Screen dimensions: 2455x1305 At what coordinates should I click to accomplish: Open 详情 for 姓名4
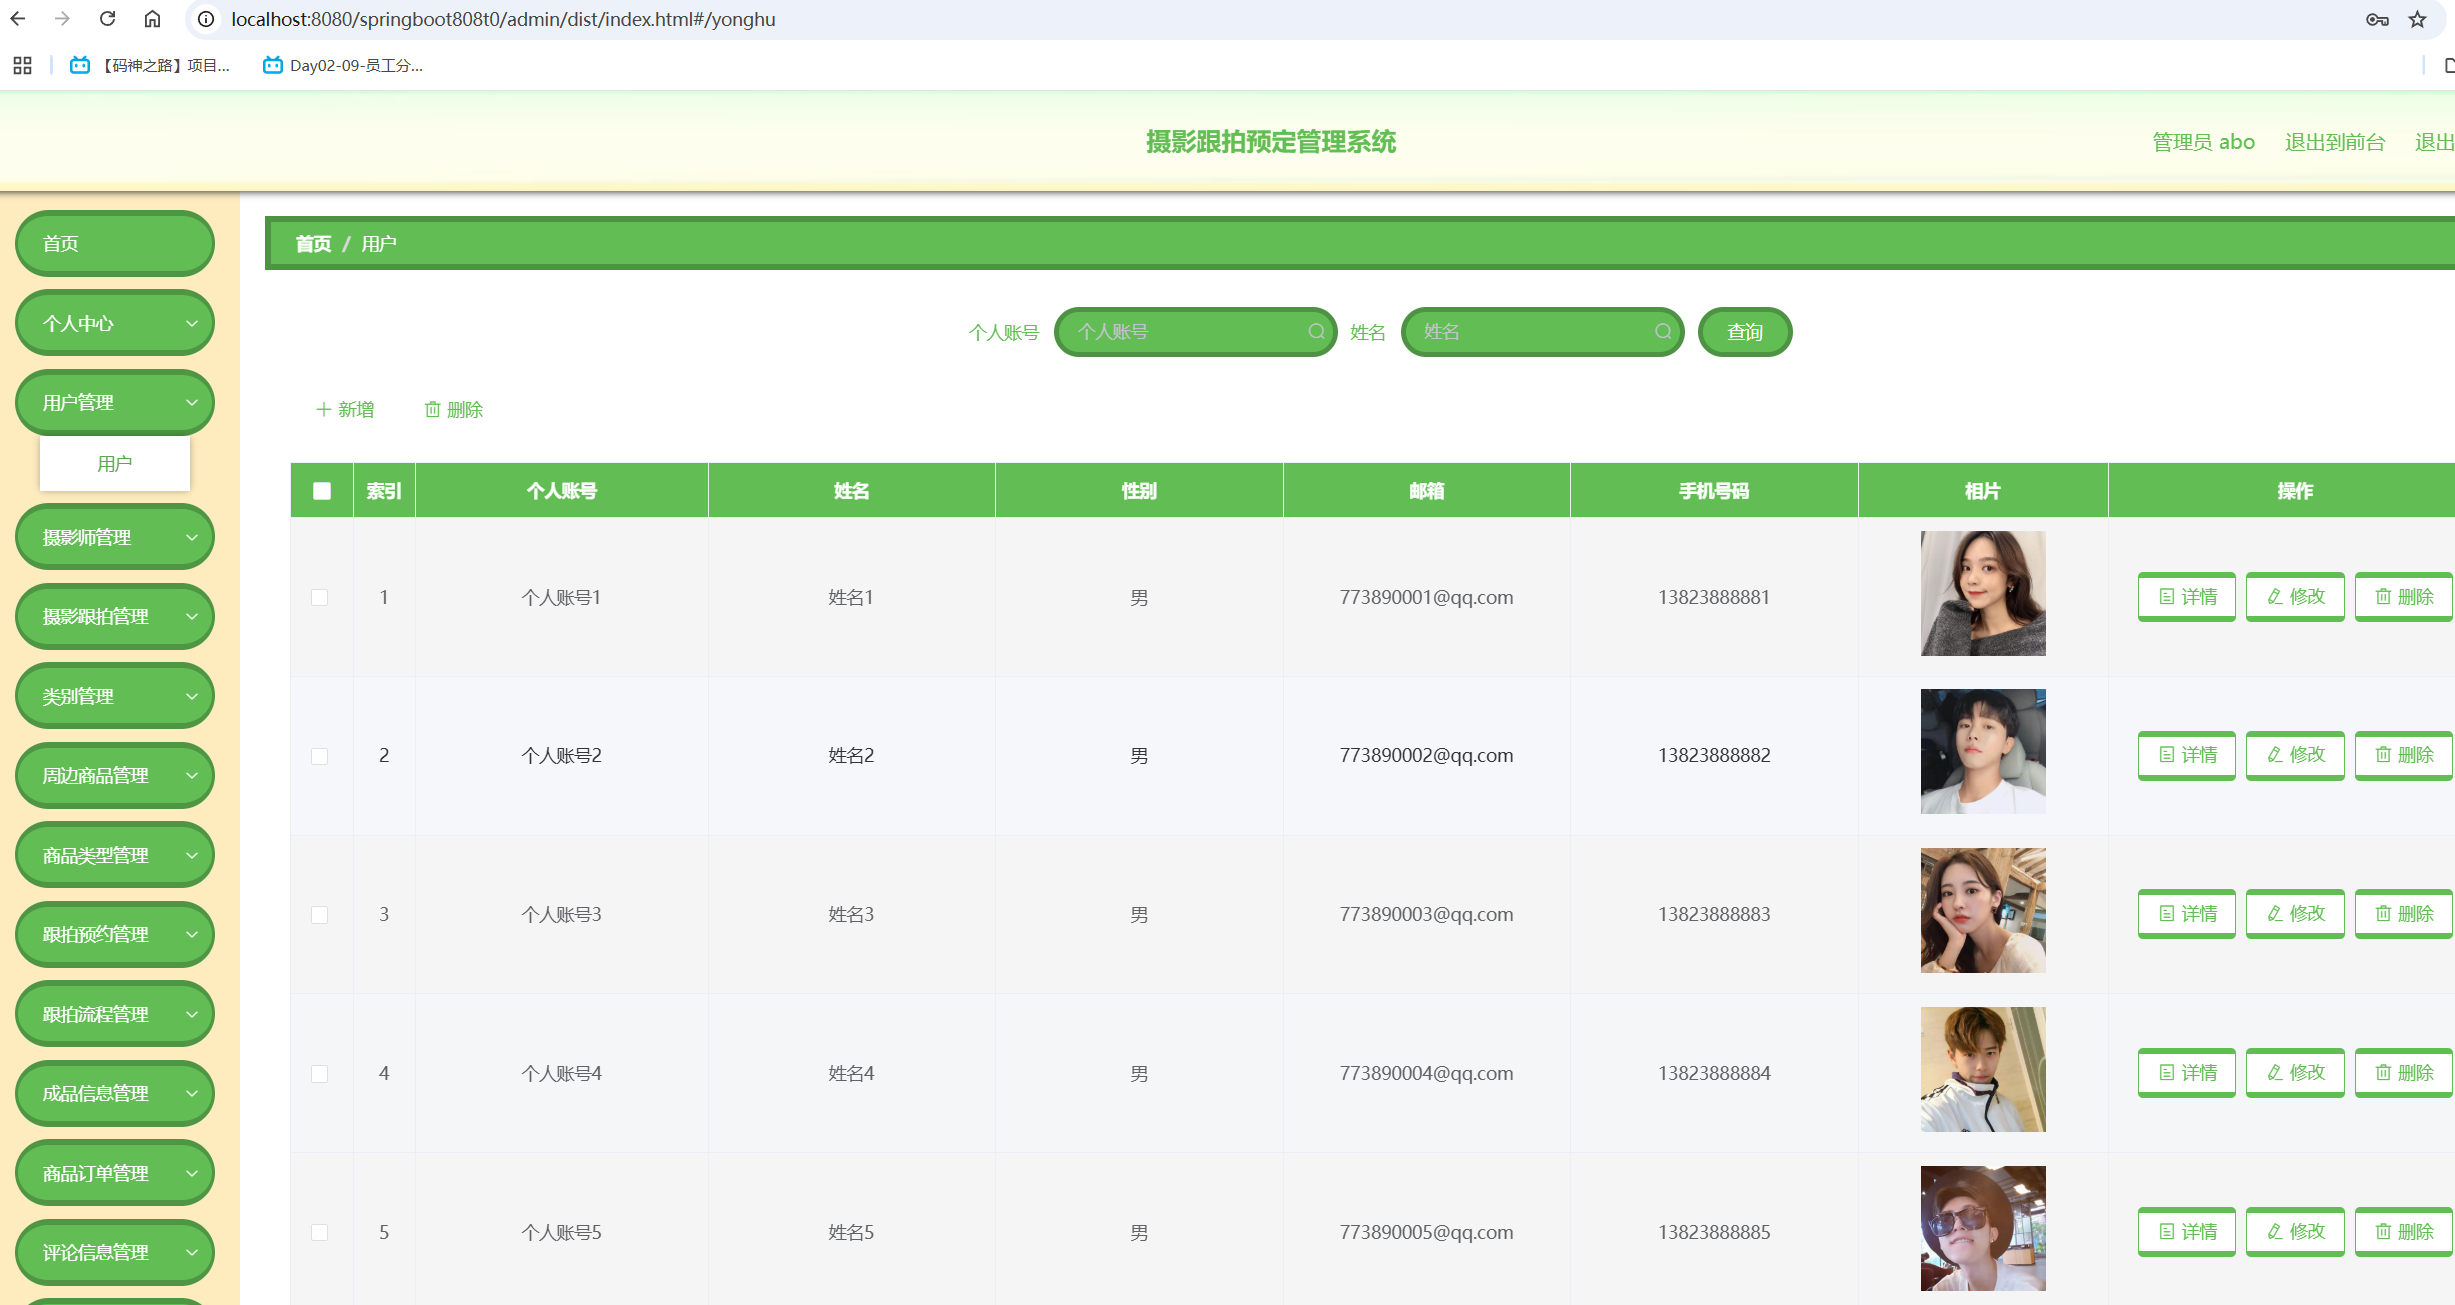(x=2187, y=1073)
